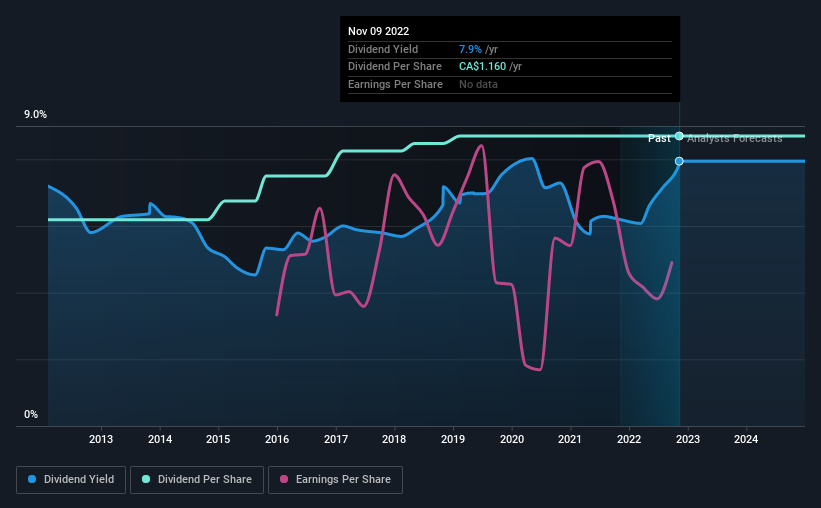Click the blue dividend yield marker point
This screenshot has width=821, height=508.
[679, 161]
